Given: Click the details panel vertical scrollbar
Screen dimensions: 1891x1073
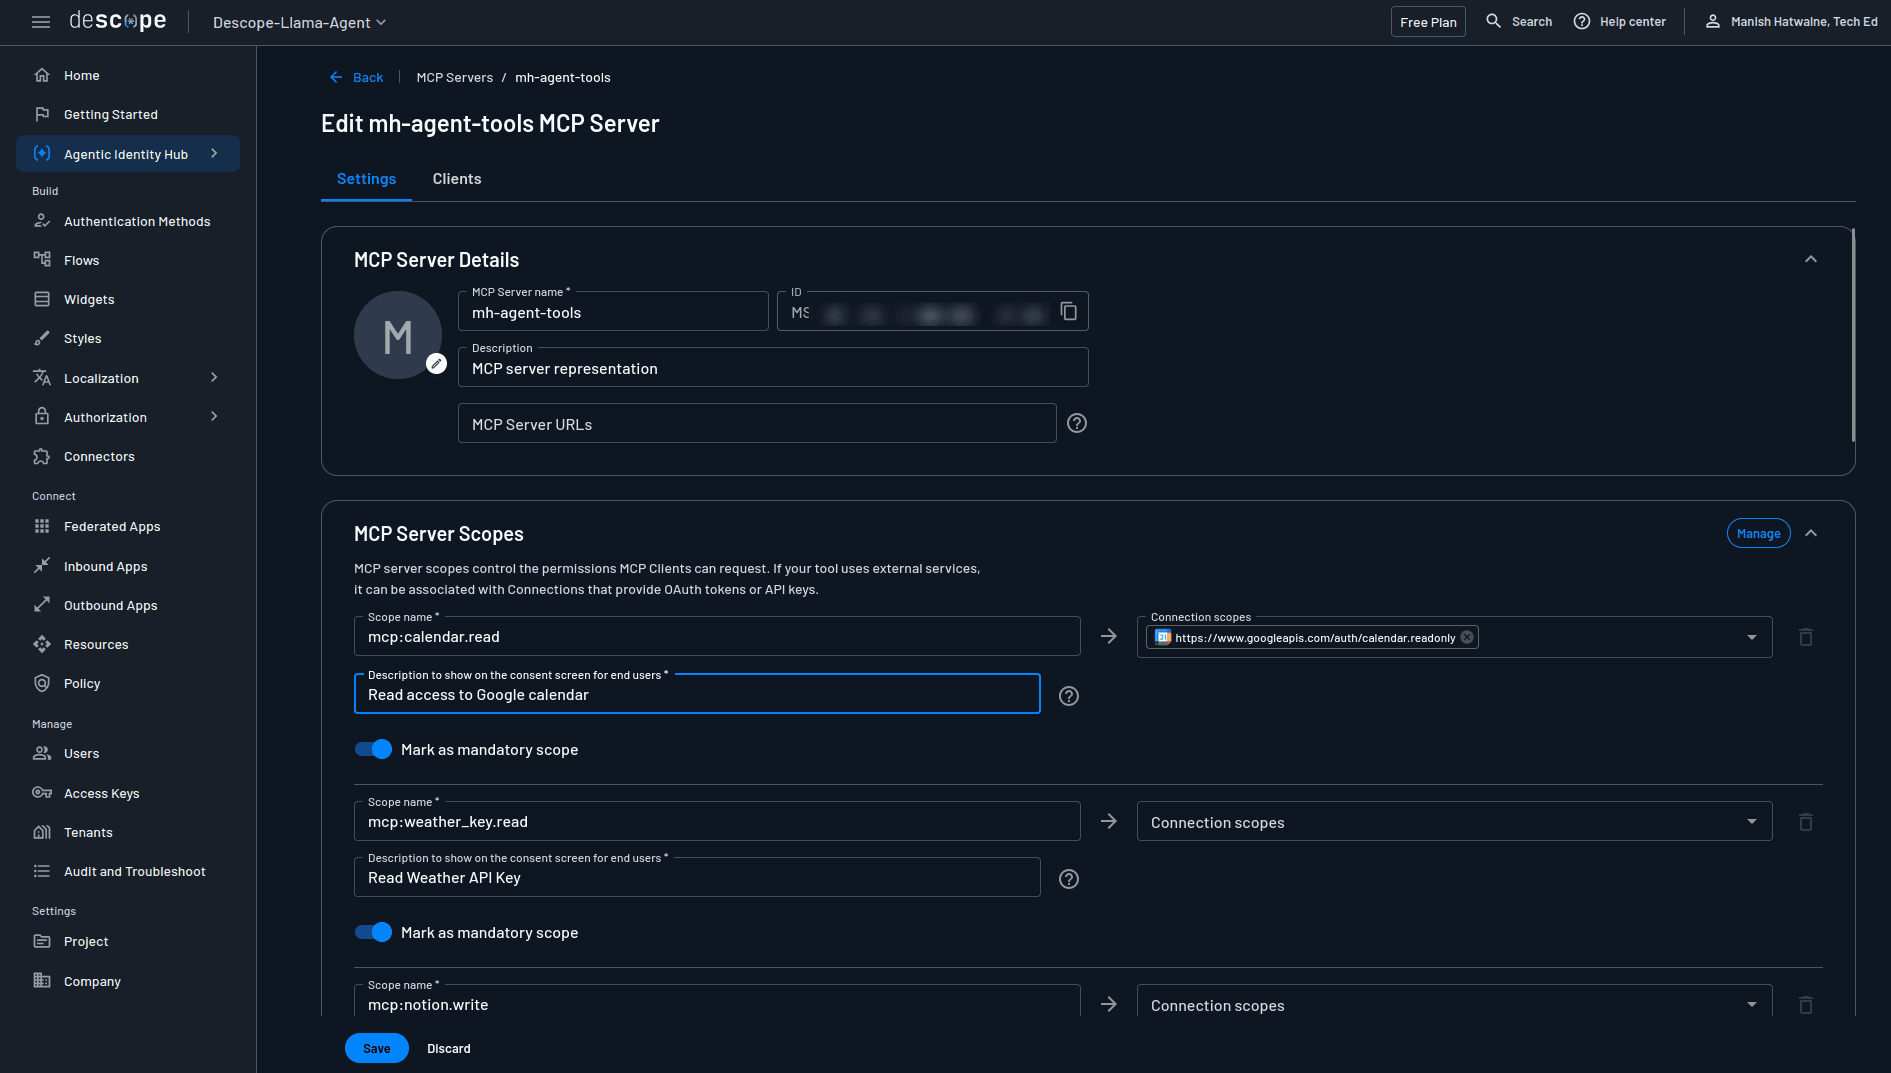Looking at the screenshot, I should pyautogui.click(x=1853, y=335).
